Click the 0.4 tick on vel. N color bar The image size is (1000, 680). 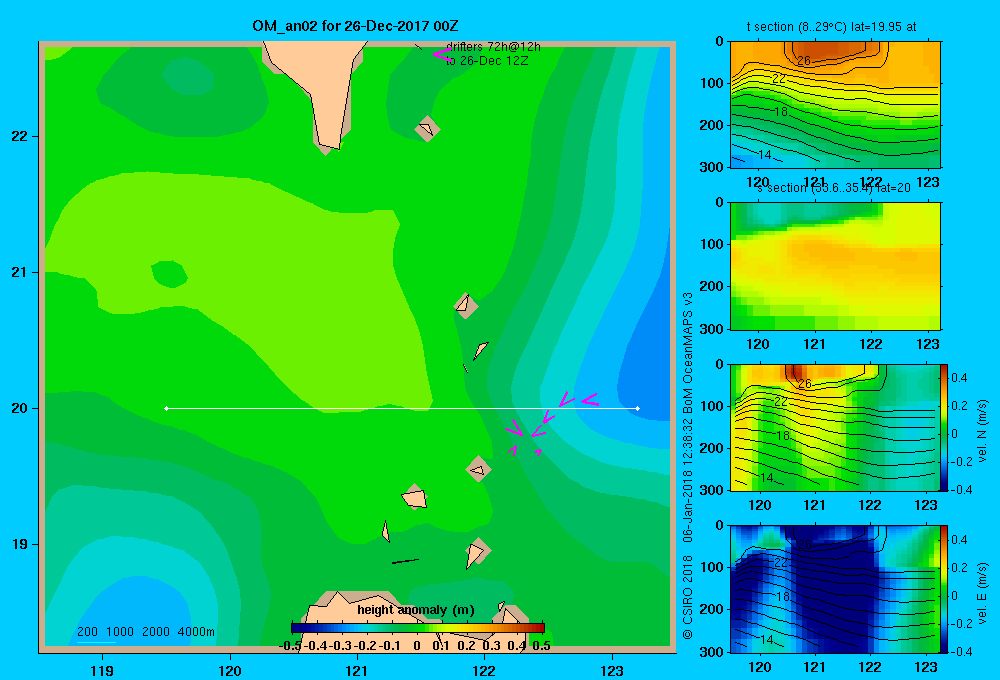pyautogui.click(x=959, y=378)
